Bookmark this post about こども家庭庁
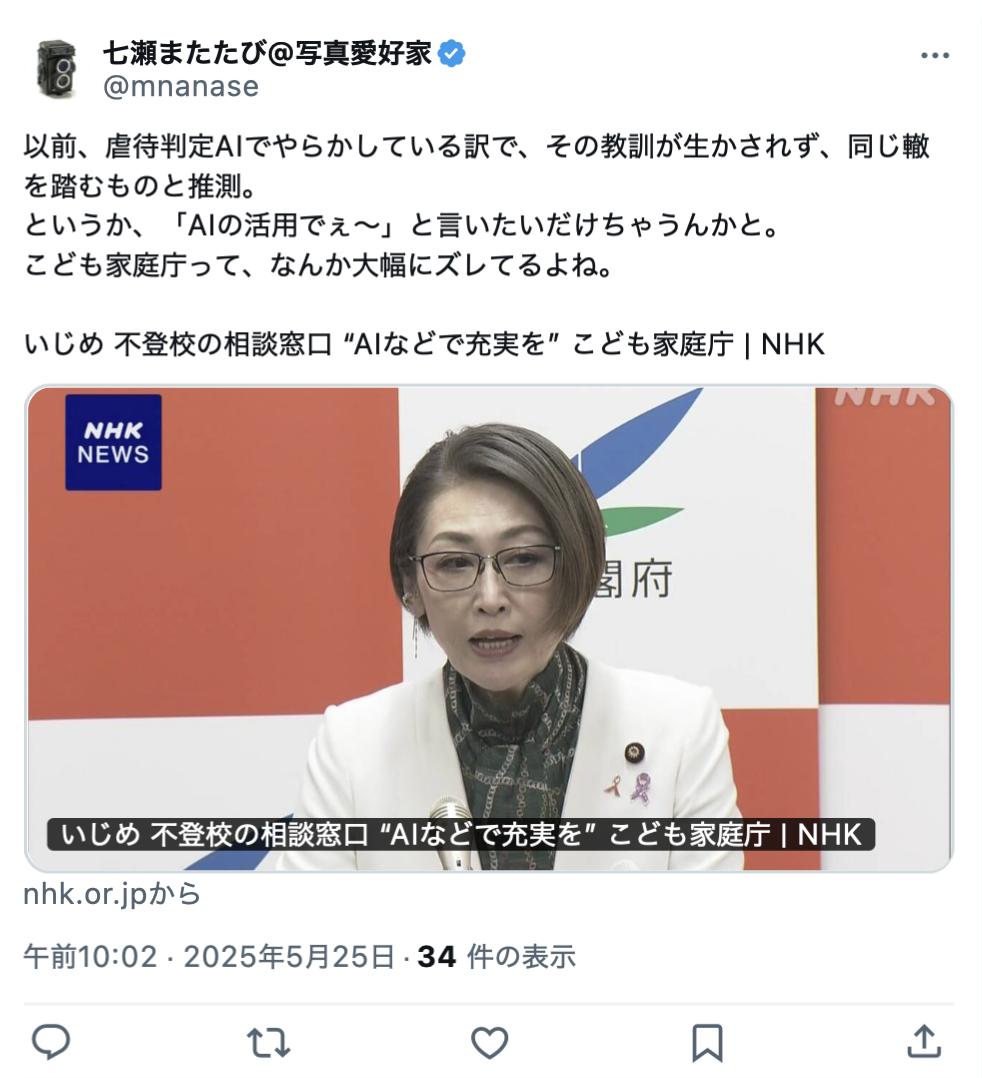Screen dimensions: 982x1078 click(x=707, y=1042)
